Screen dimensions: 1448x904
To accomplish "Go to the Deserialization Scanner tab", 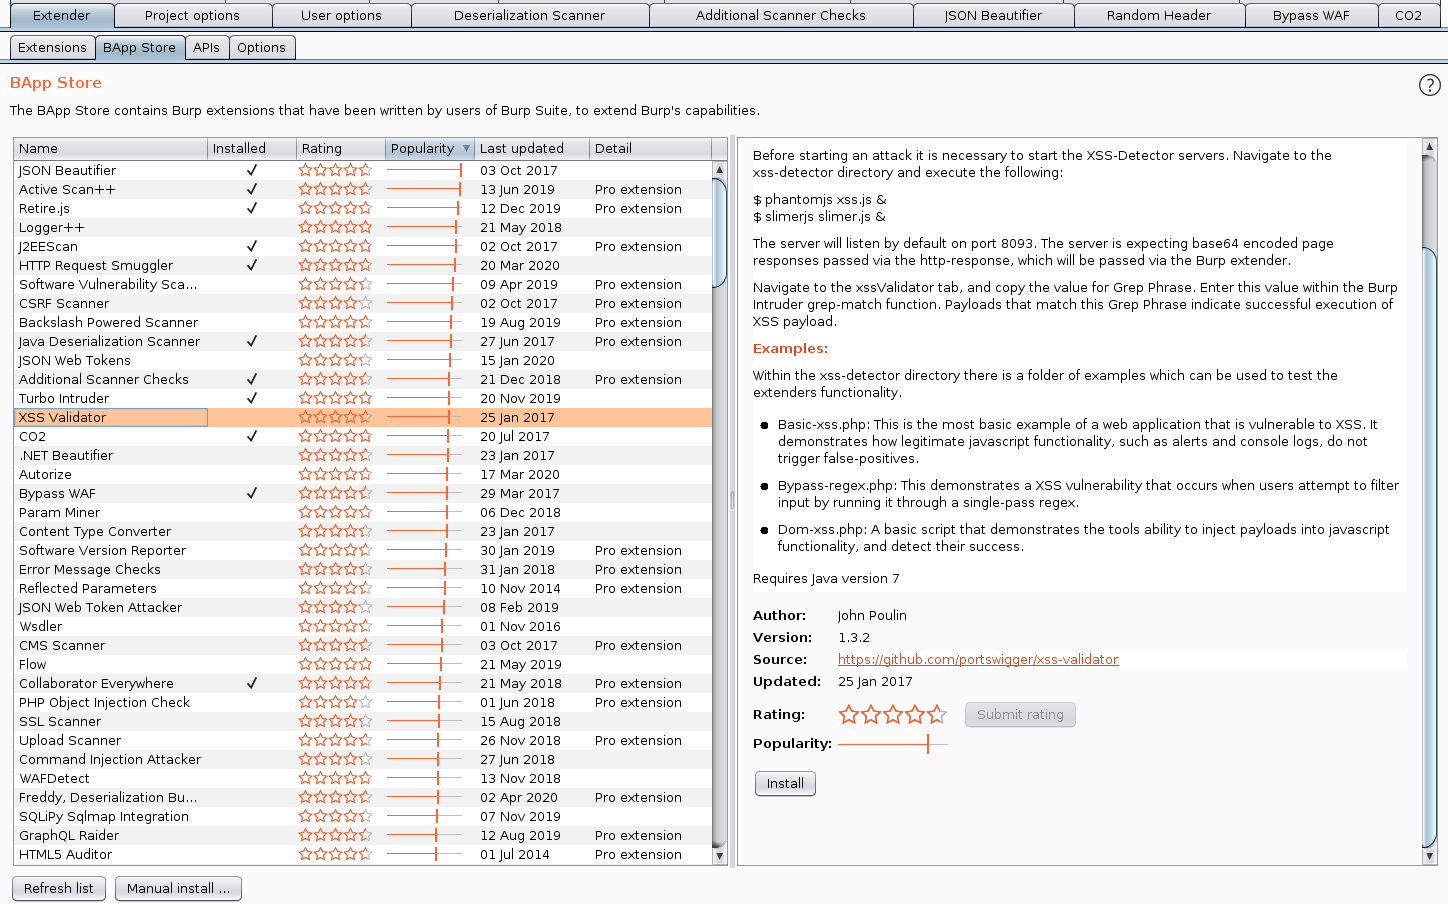I will [529, 15].
